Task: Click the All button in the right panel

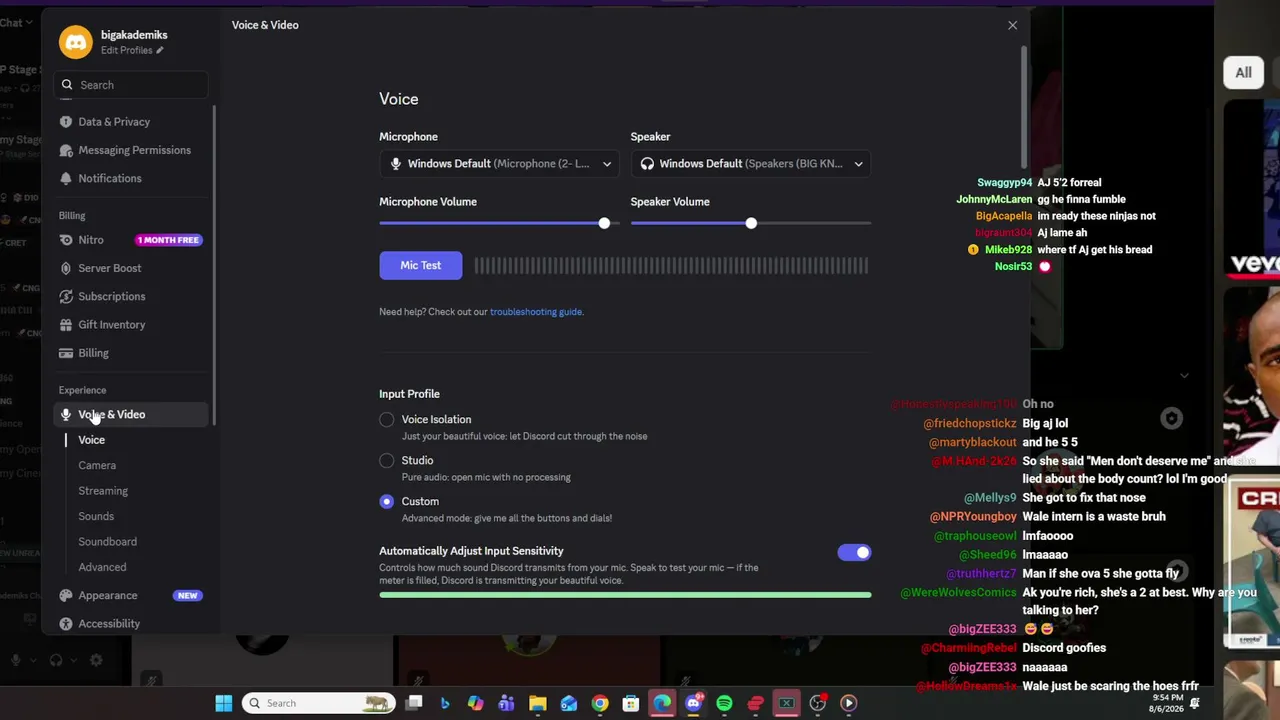Action: click(1243, 72)
